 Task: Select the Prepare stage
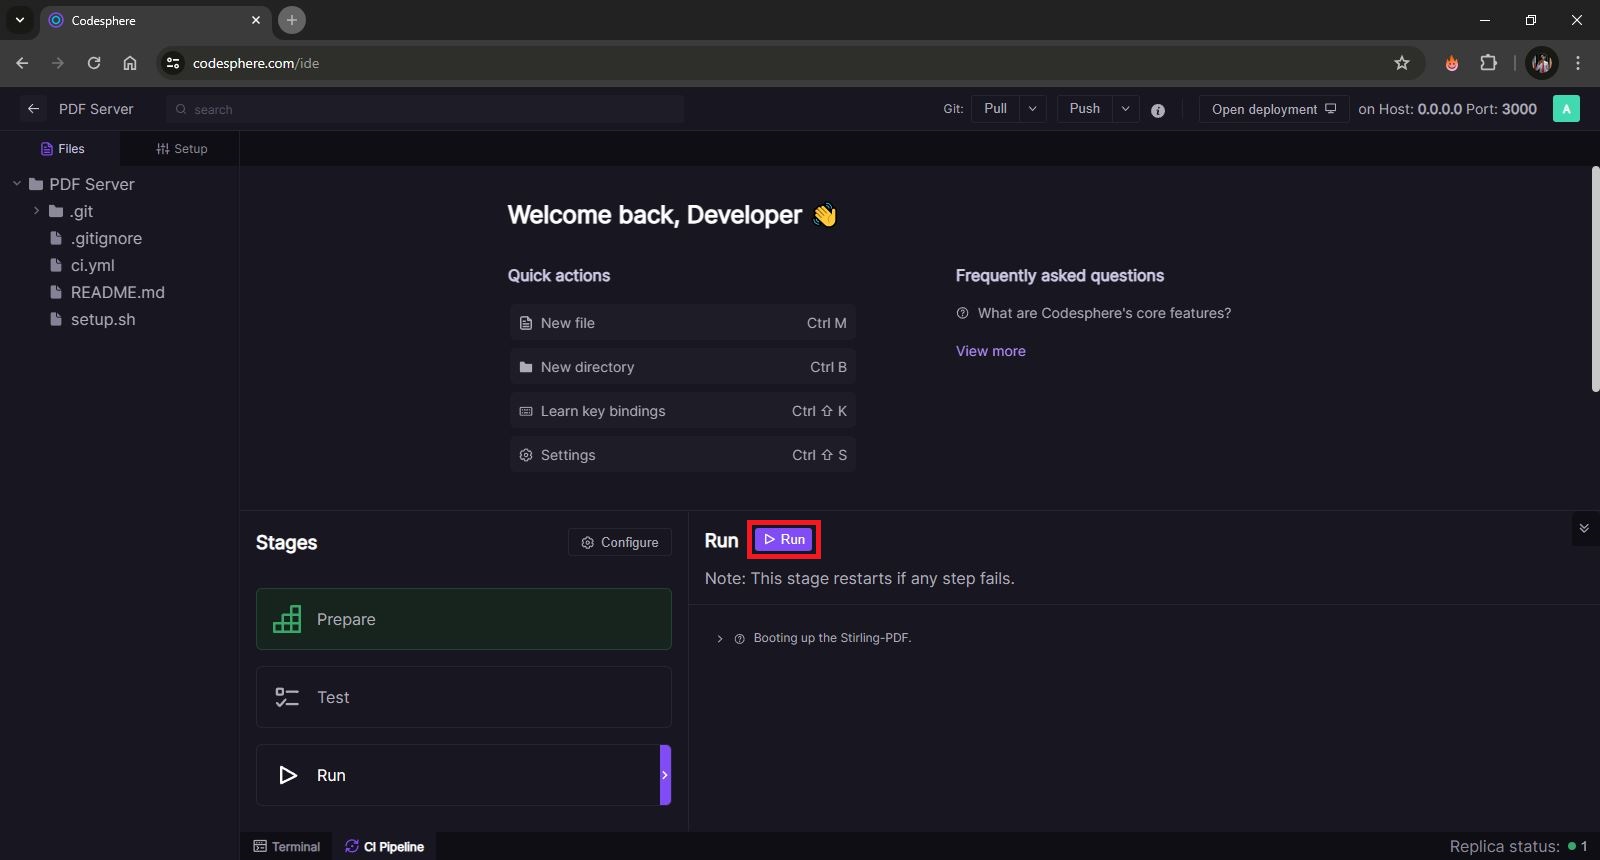pyautogui.click(x=464, y=619)
